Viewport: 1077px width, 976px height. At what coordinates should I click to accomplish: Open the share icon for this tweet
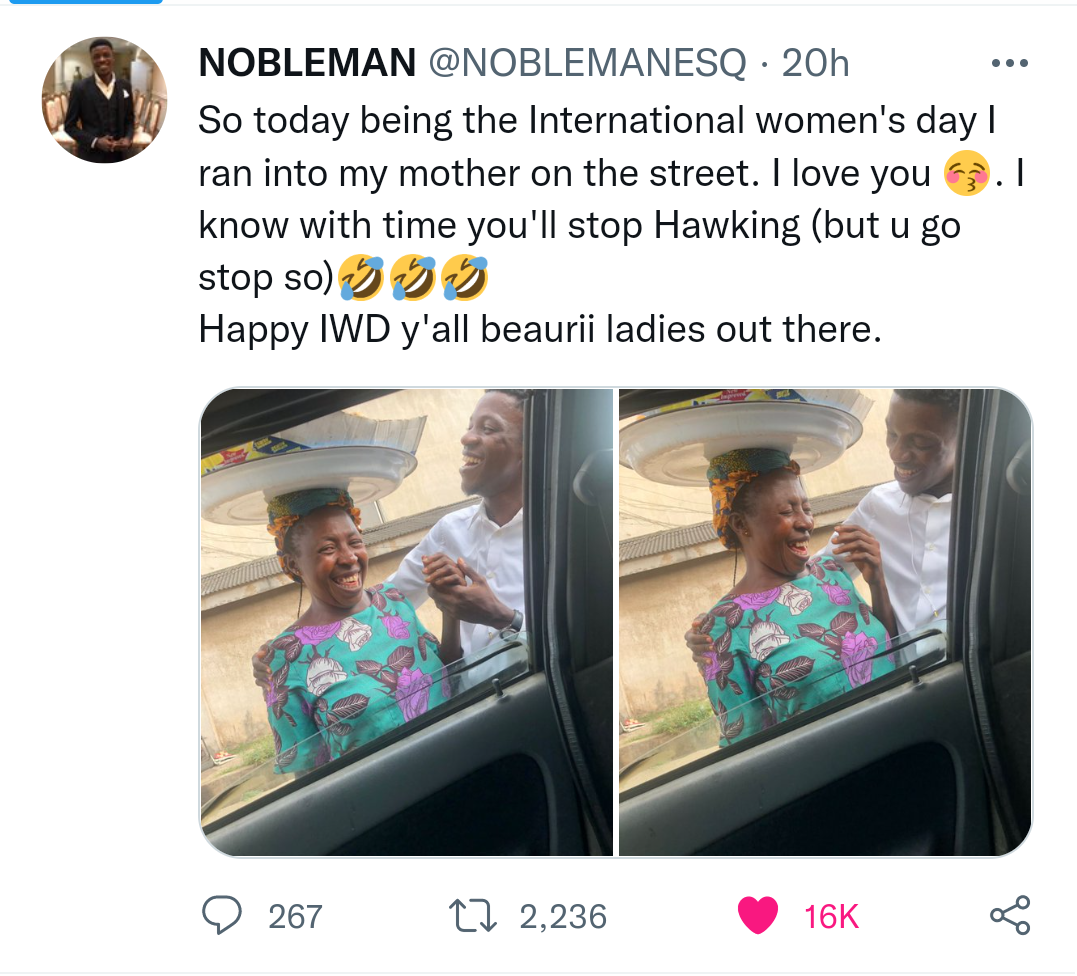pyautogui.click(x=1009, y=915)
